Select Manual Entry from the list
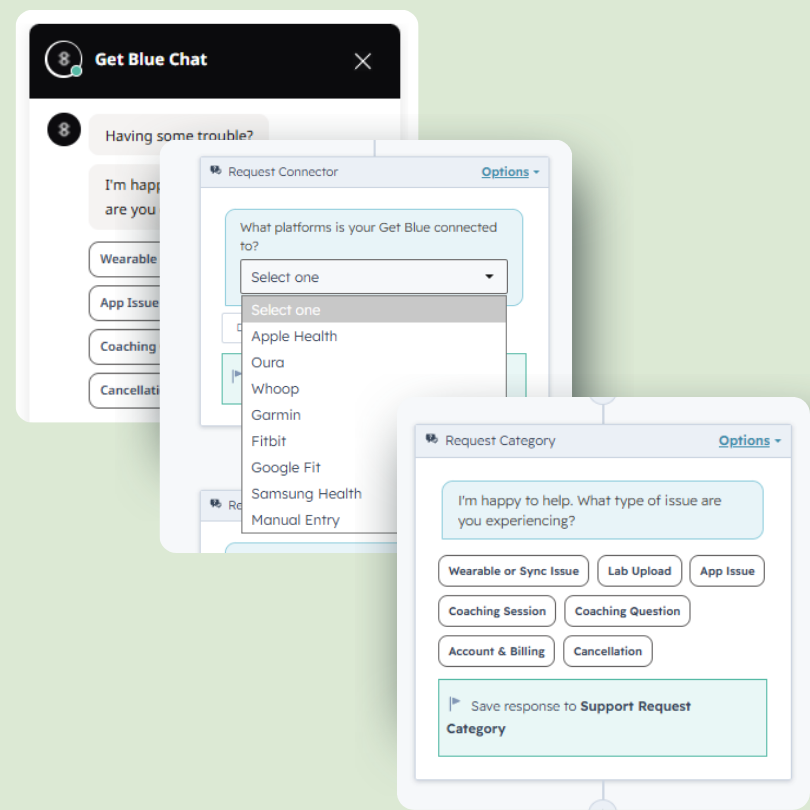This screenshot has width=810, height=810. (x=320, y=520)
